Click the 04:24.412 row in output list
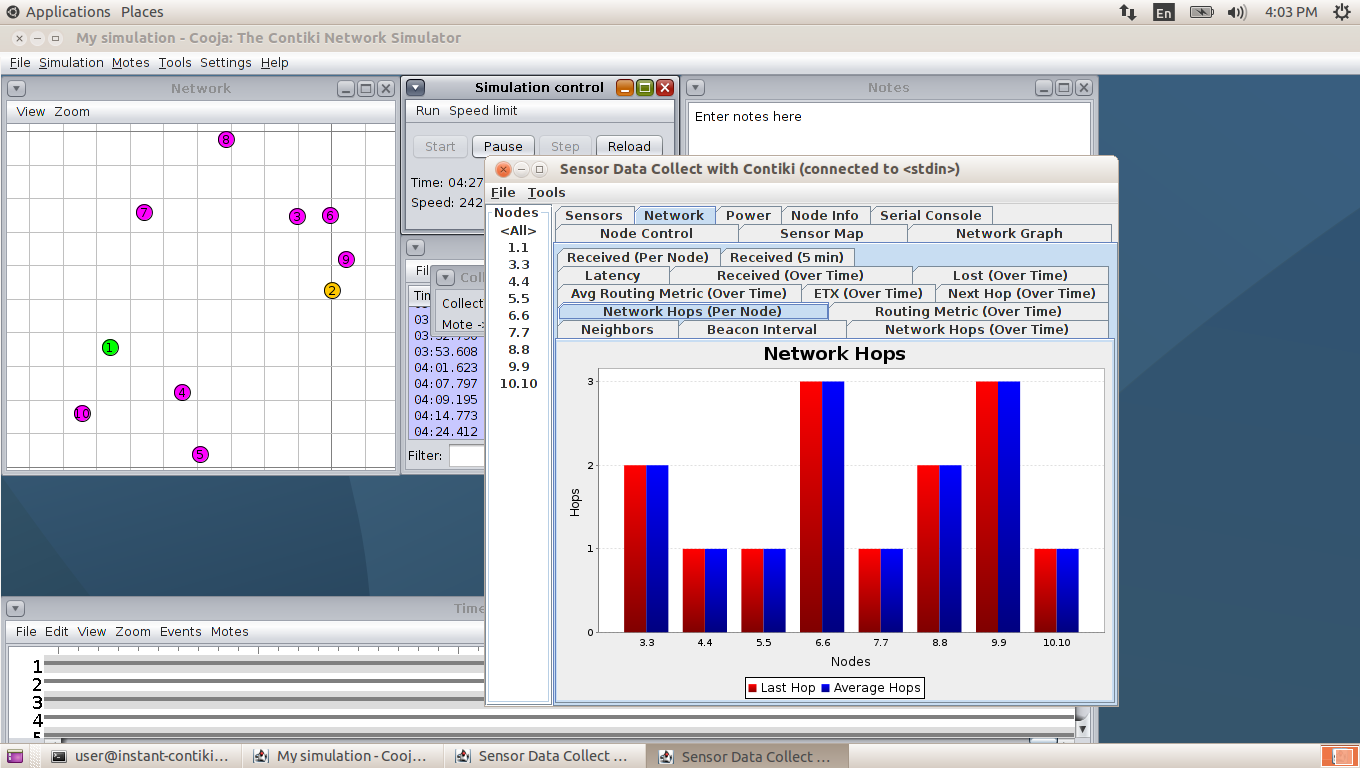The height and width of the screenshot is (768, 1360). coord(446,432)
